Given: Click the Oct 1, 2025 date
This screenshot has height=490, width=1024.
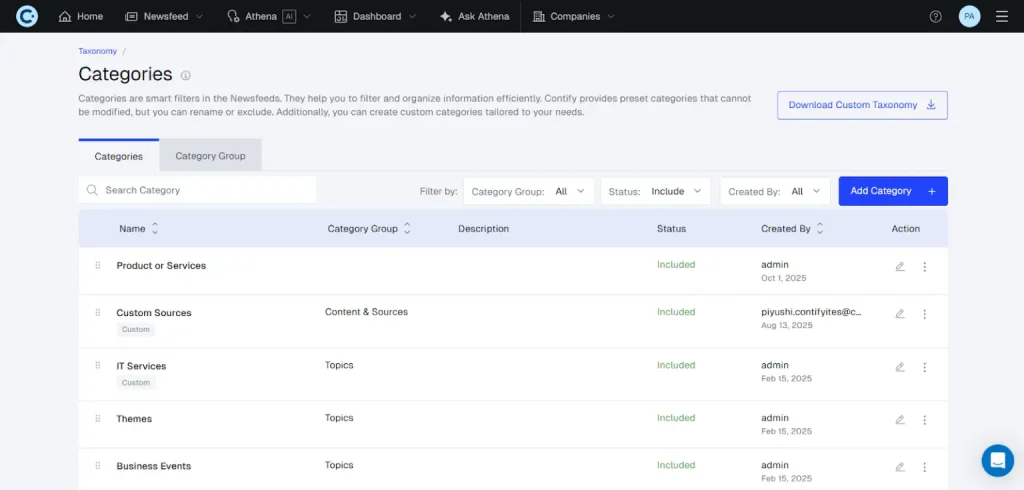Looking at the screenshot, I should [x=784, y=278].
